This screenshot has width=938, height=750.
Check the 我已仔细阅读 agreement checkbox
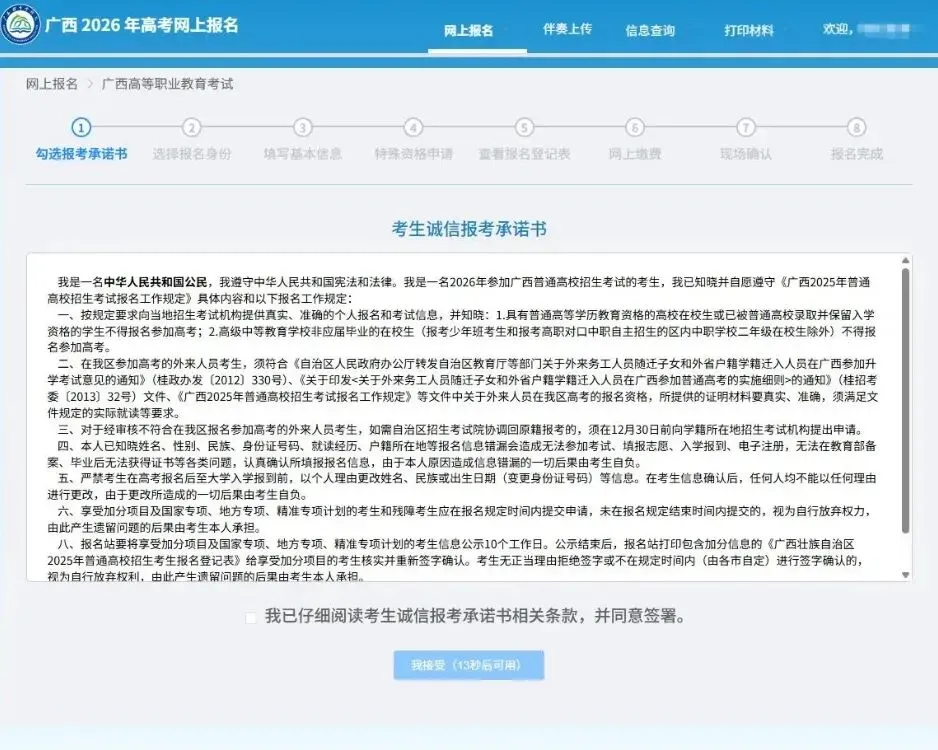(251, 617)
